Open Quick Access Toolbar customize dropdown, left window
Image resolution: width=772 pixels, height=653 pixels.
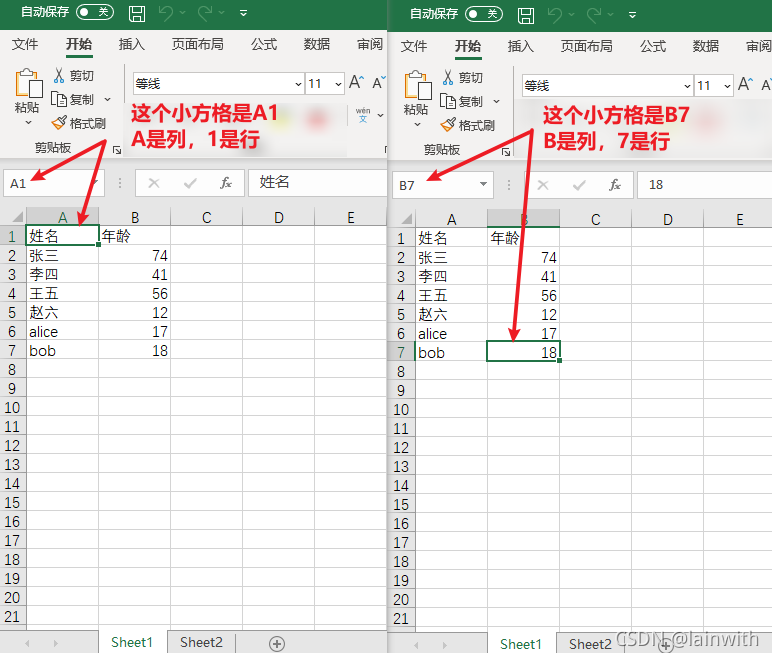point(243,13)
